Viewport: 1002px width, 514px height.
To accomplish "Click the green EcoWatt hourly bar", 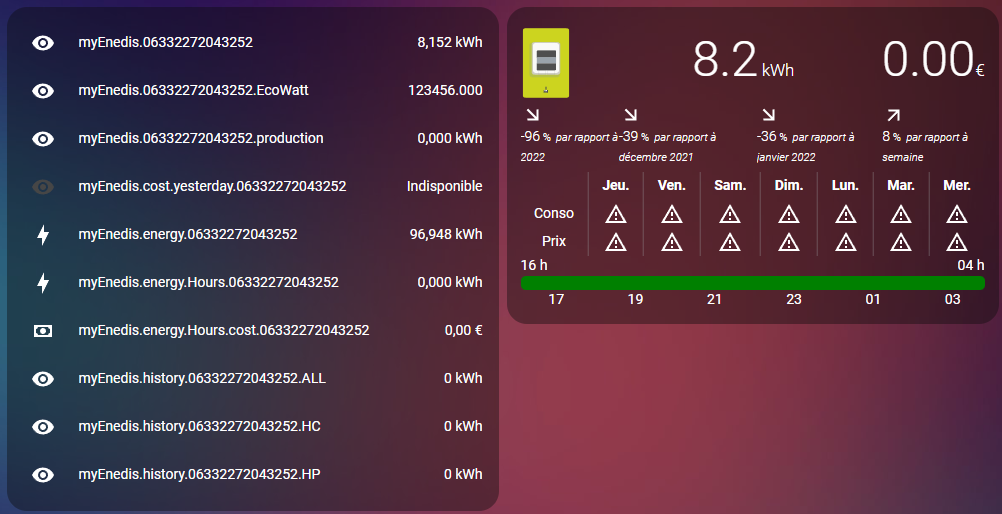I will click(753, 283).
